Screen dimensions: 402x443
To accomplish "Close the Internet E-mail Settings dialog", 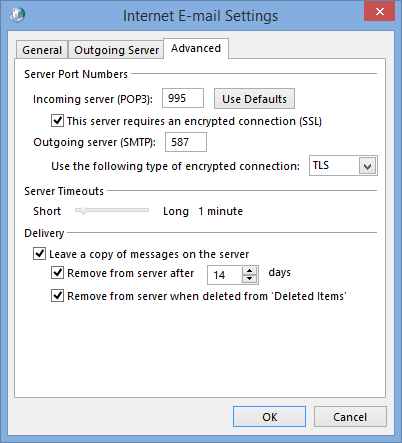I will 379,11.
